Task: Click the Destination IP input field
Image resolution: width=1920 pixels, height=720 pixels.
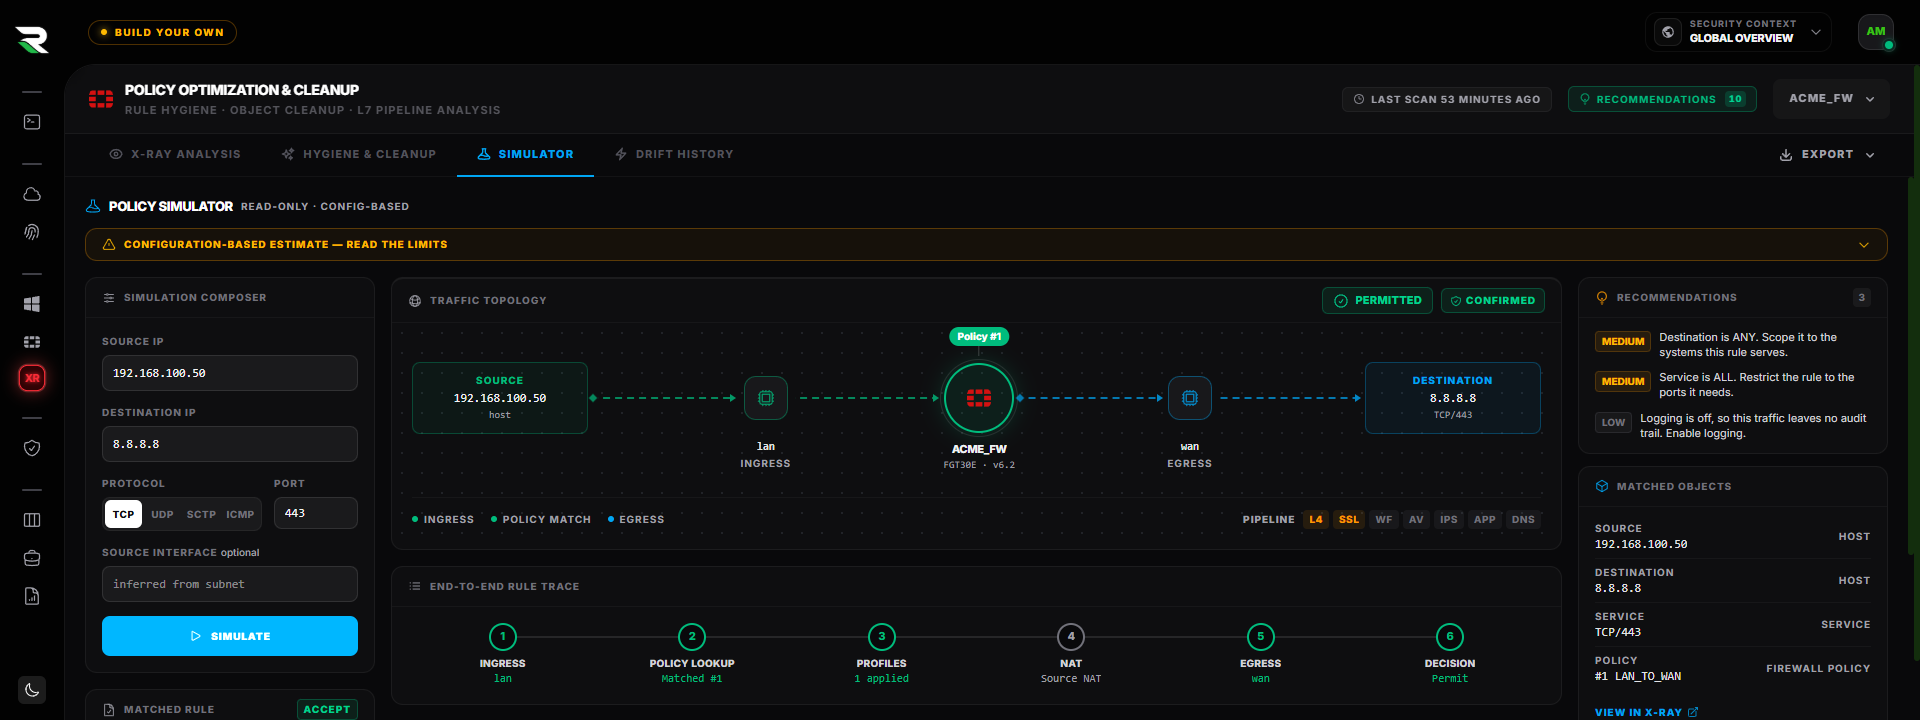Action: pyautogui.click(x=230, y=444)
